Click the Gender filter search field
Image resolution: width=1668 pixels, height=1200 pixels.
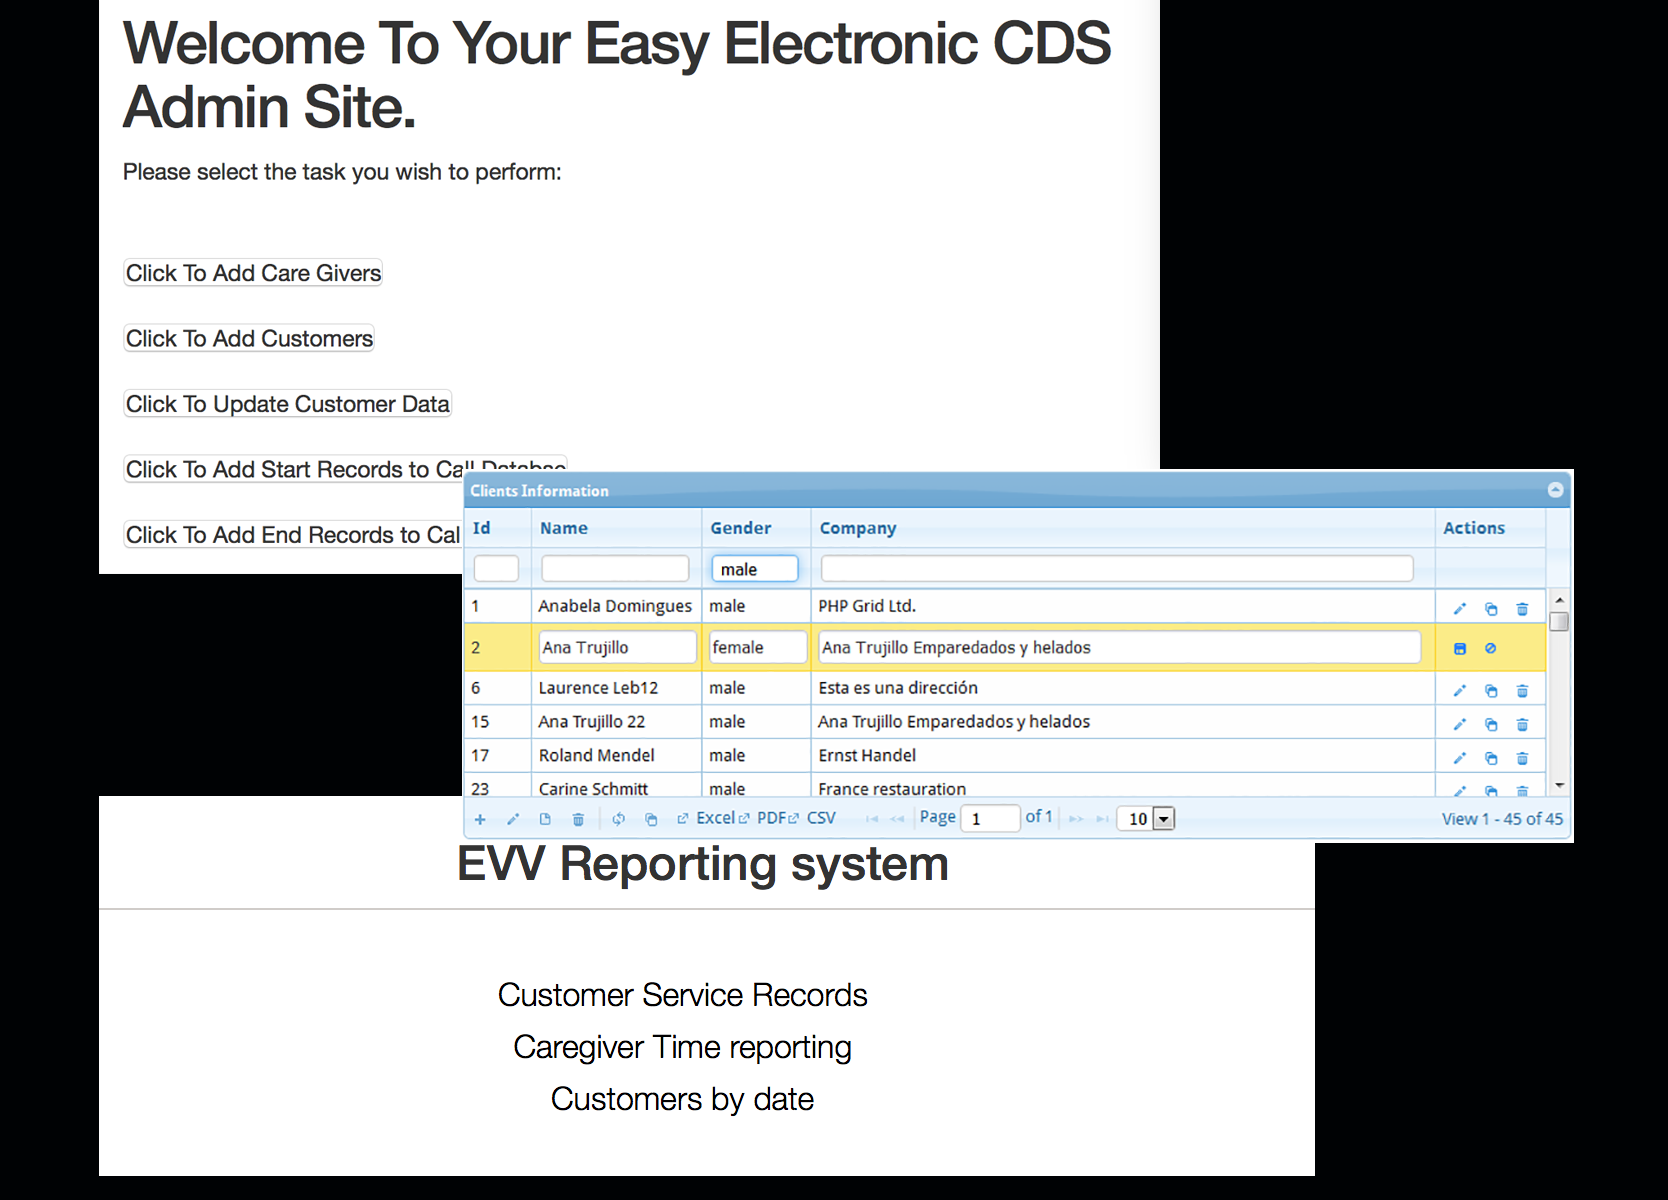[x=754, y=569]
